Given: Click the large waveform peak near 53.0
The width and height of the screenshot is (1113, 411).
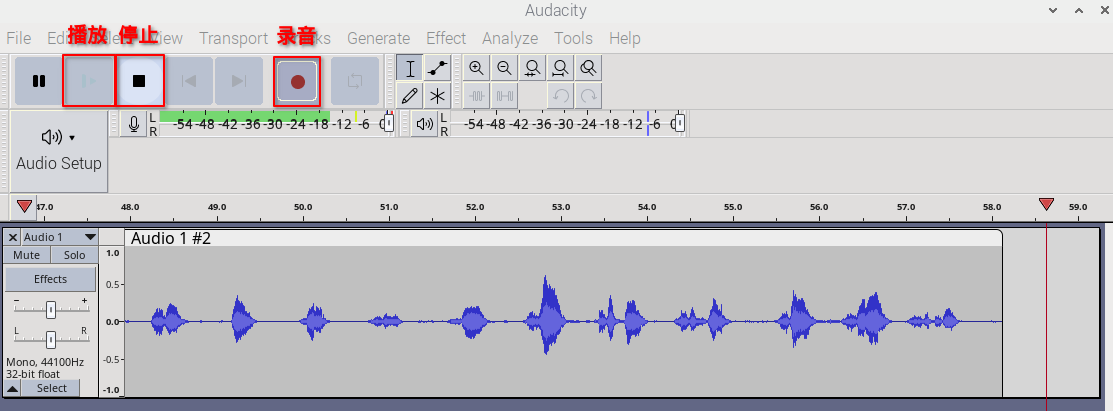Looking at the screenshot, I should 547,314.
